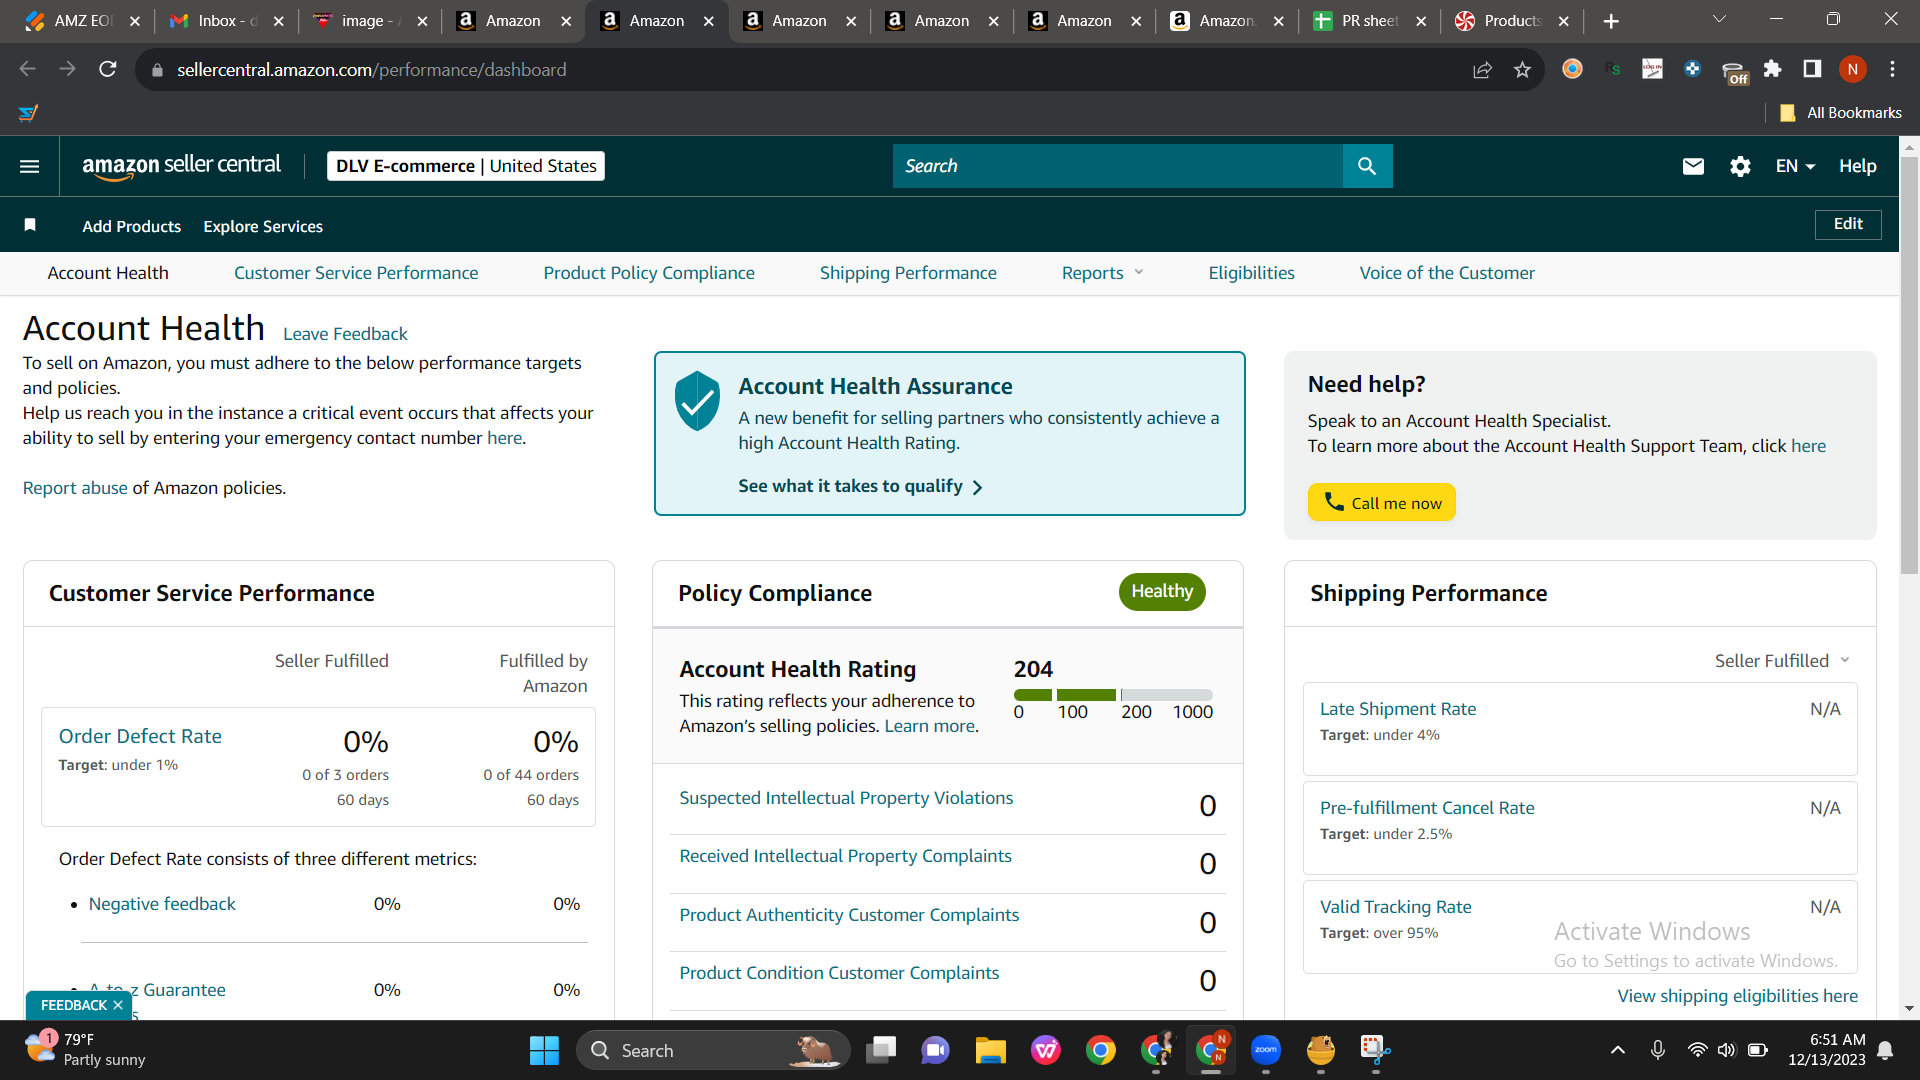Open Product Condition Customer Complaints link
Image resolution: width=1920 pixels, height=1080 pixels.
click(x=839, y=973)
